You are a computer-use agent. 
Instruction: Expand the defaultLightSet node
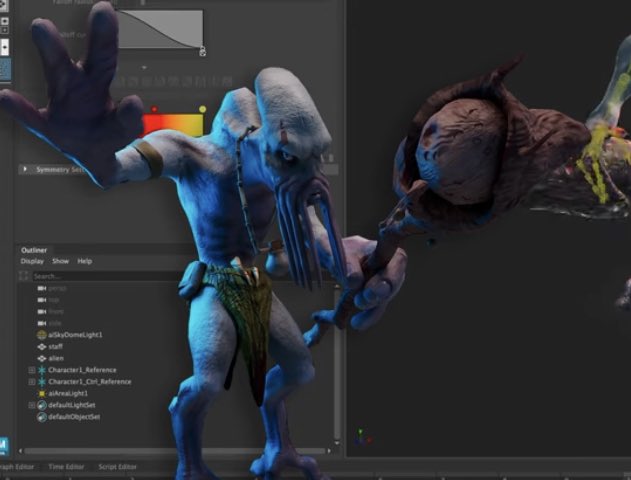(32, 405)
